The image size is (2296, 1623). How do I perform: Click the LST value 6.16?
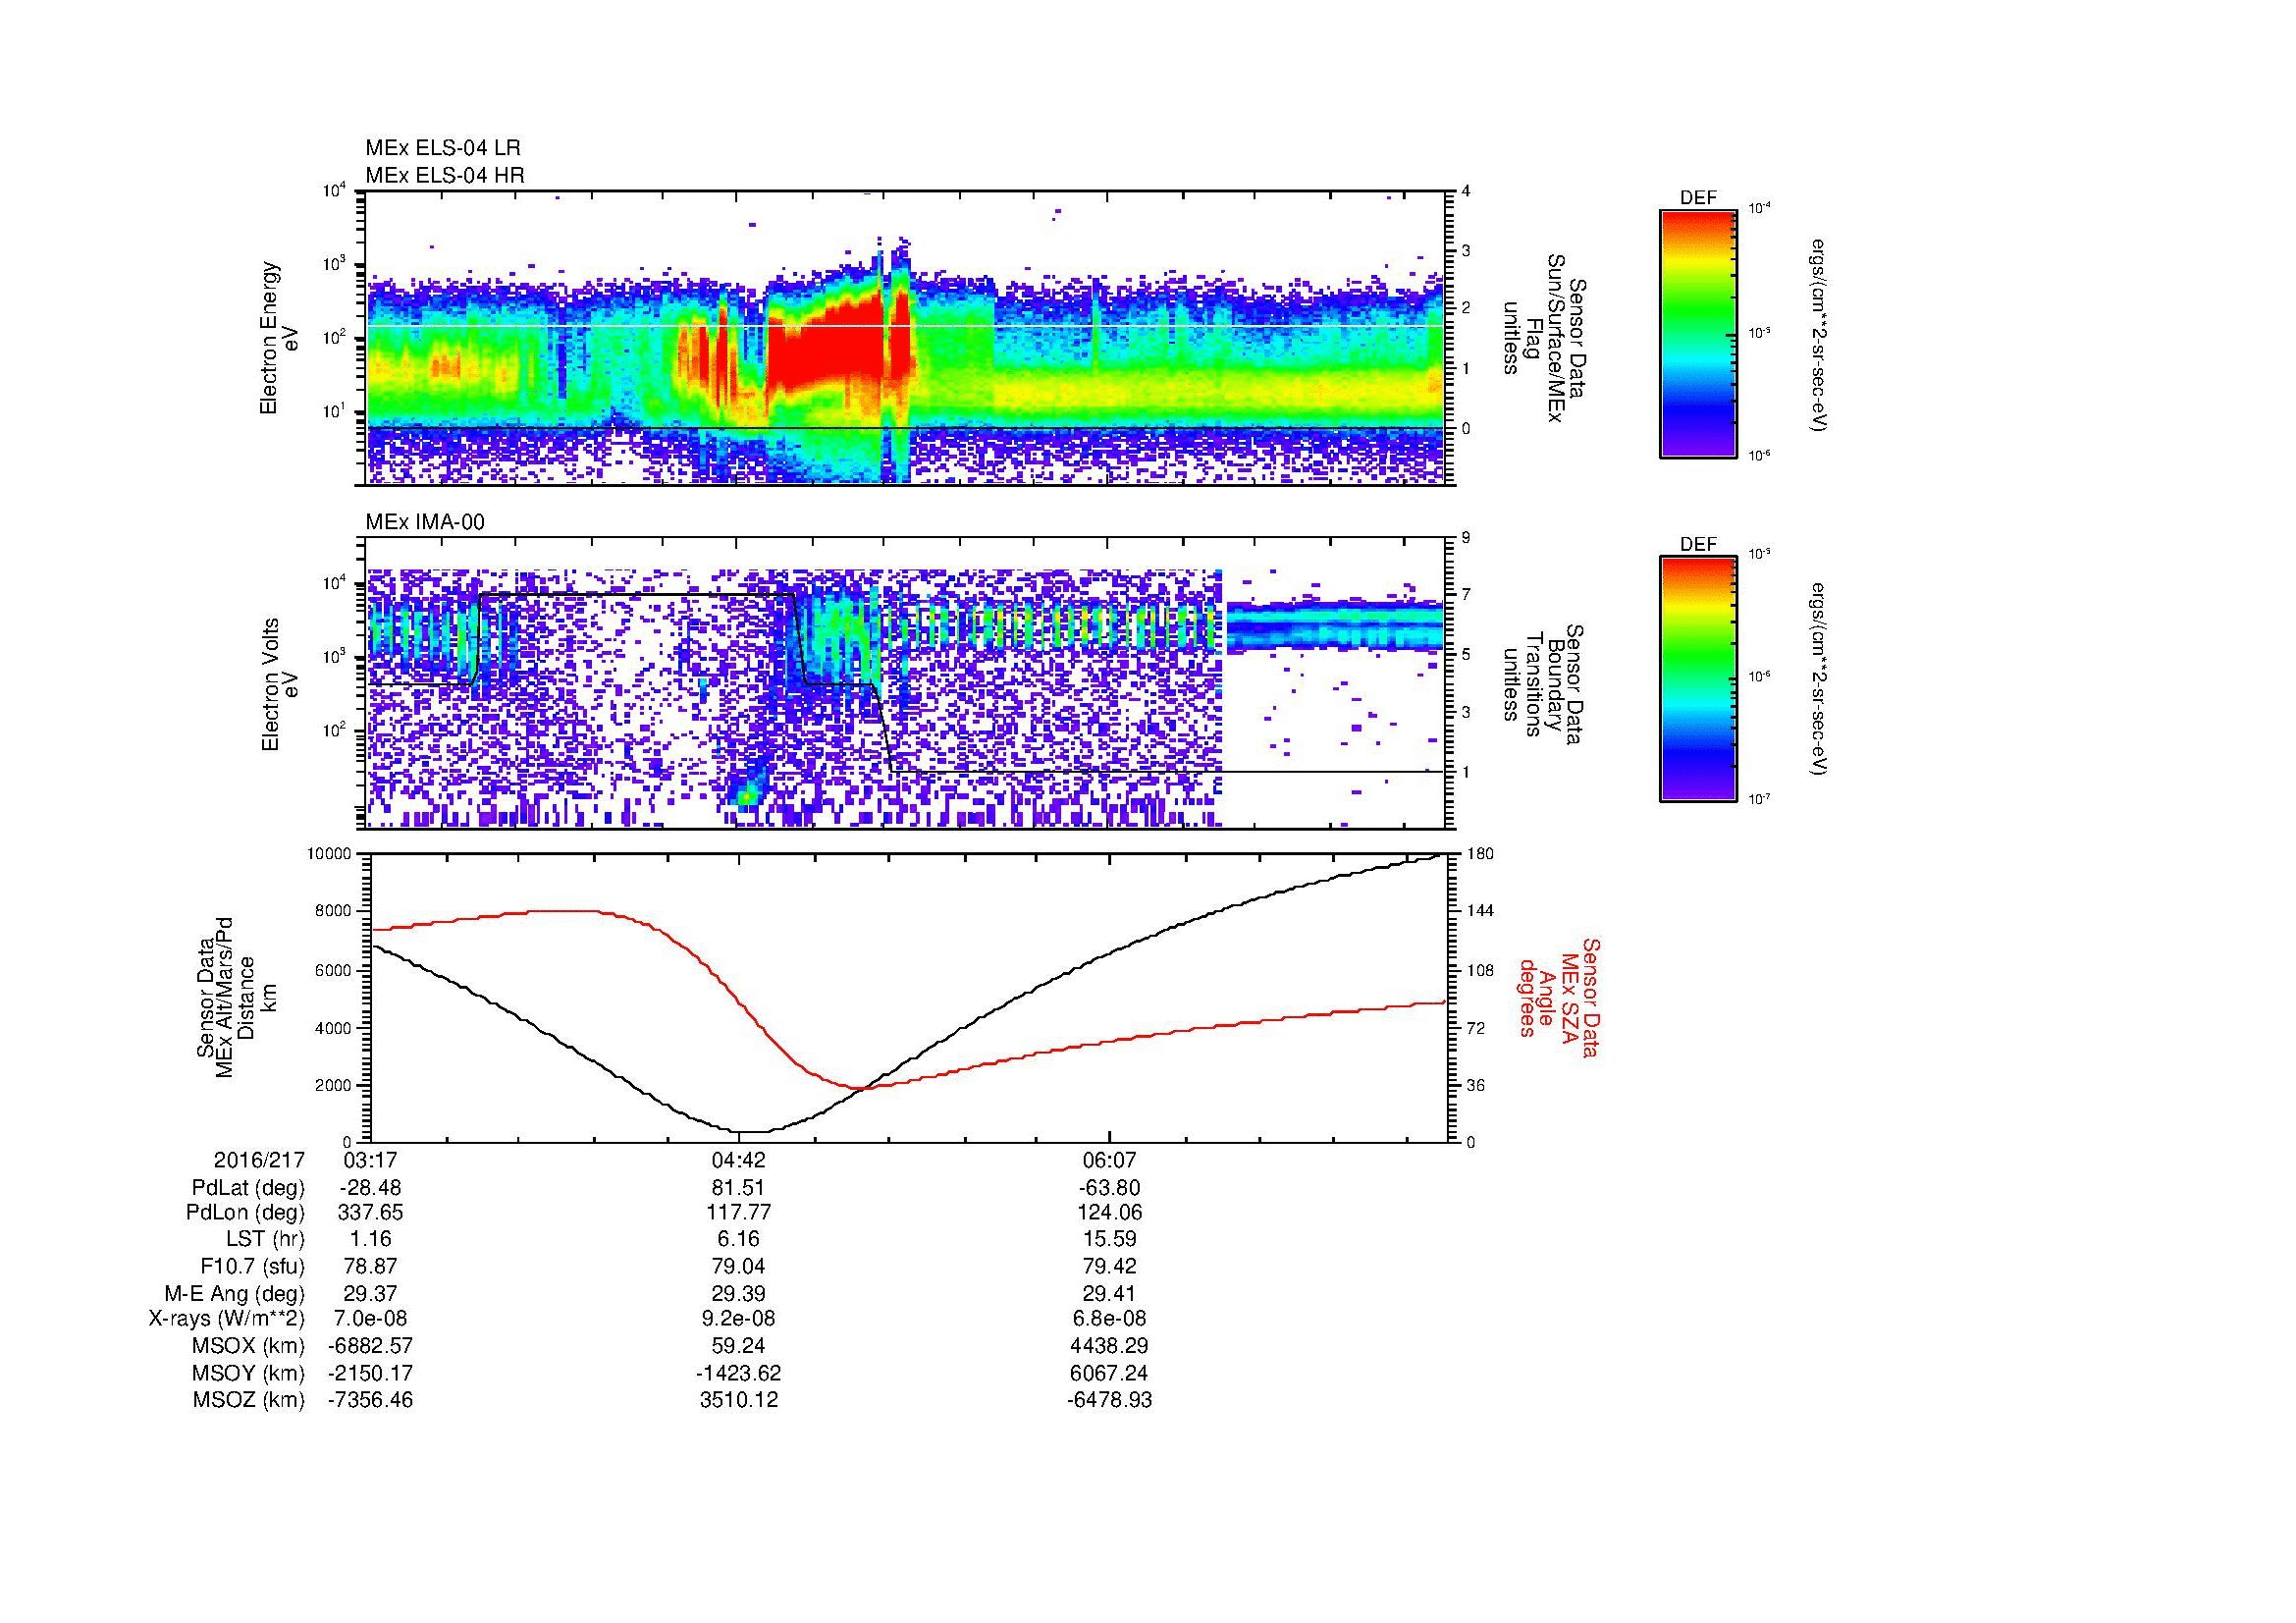pos(739,1239)
